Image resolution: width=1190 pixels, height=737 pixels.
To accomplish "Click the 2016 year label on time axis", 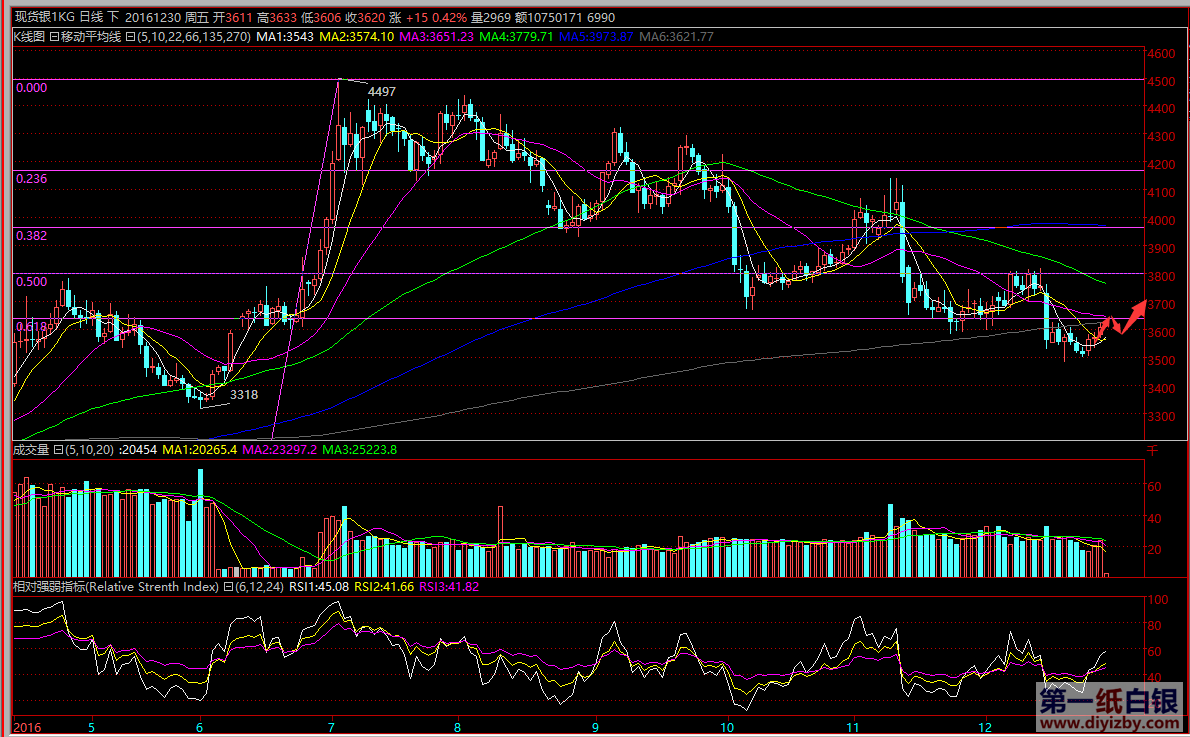I will click(28, 726).
